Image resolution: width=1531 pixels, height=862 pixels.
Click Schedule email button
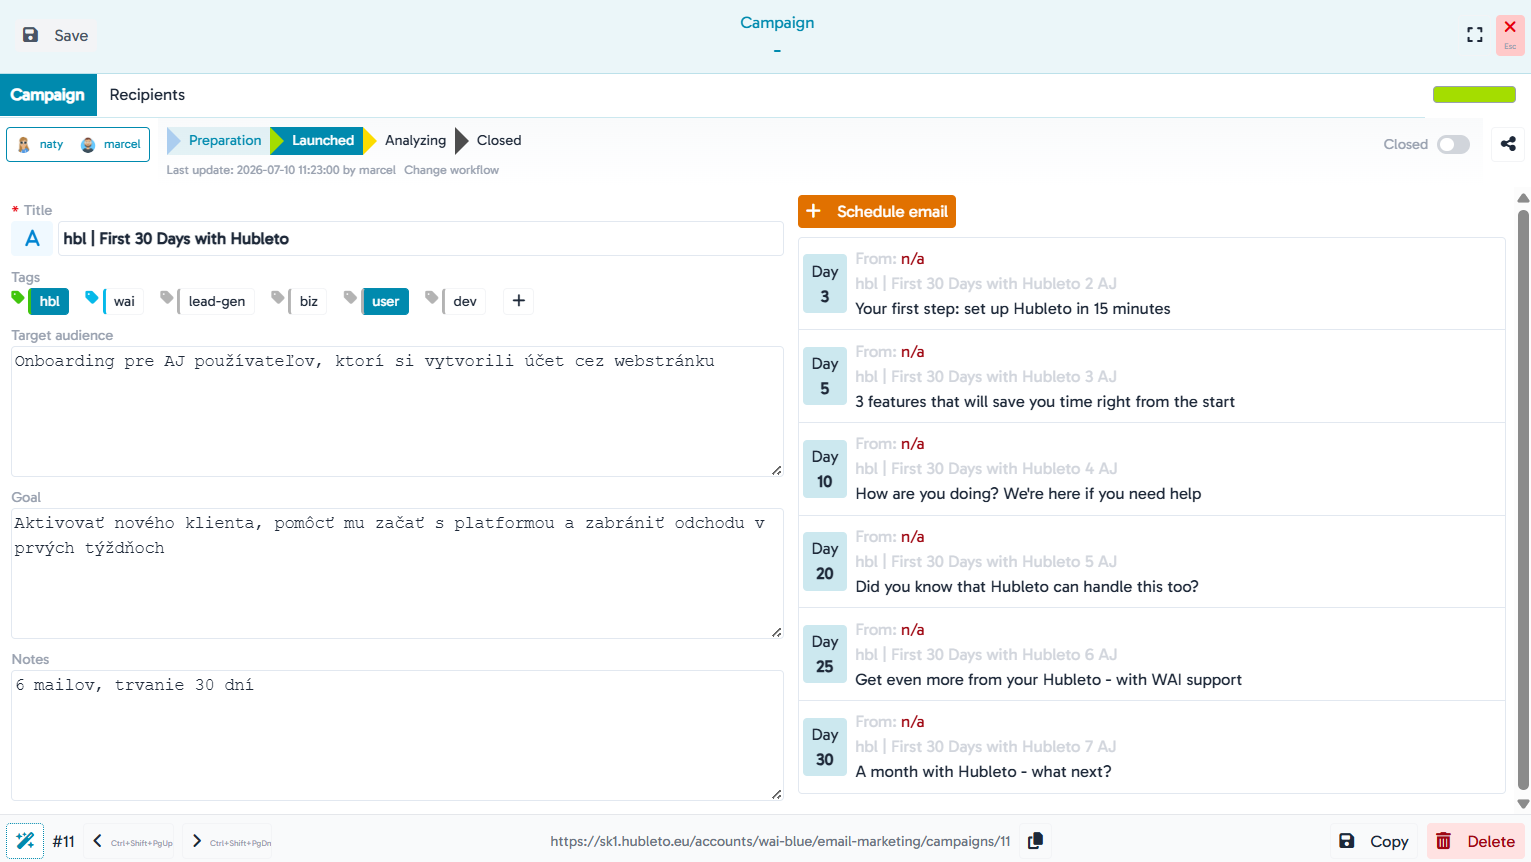point(877,211)
